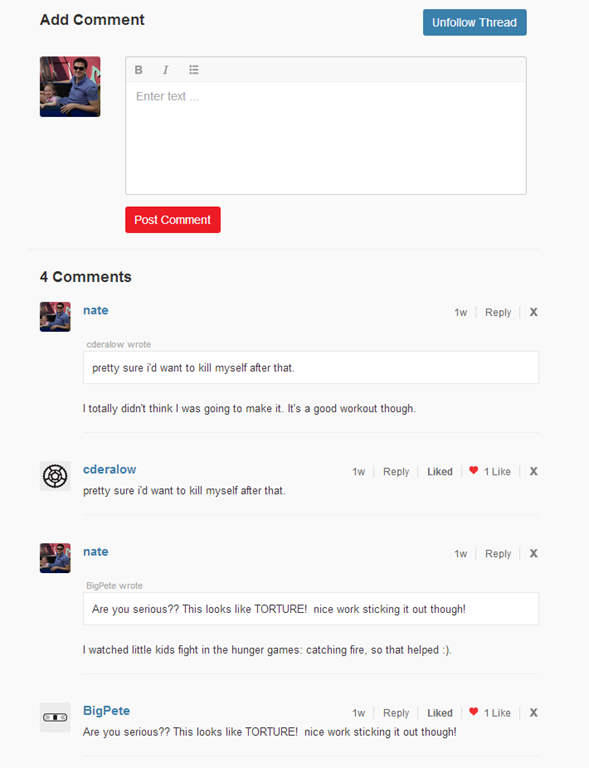Click heart icon on cderalow's comment
The width and height of the screenshot is (589, 768).
pyautogui.click(x=473, y=470)
